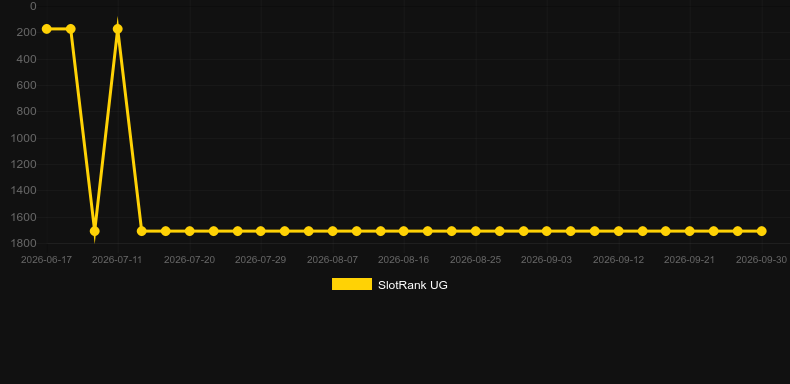790x384 pixels.
Task: Click the 2026-08-07 x-axis date label
Action: click(333, 260)
